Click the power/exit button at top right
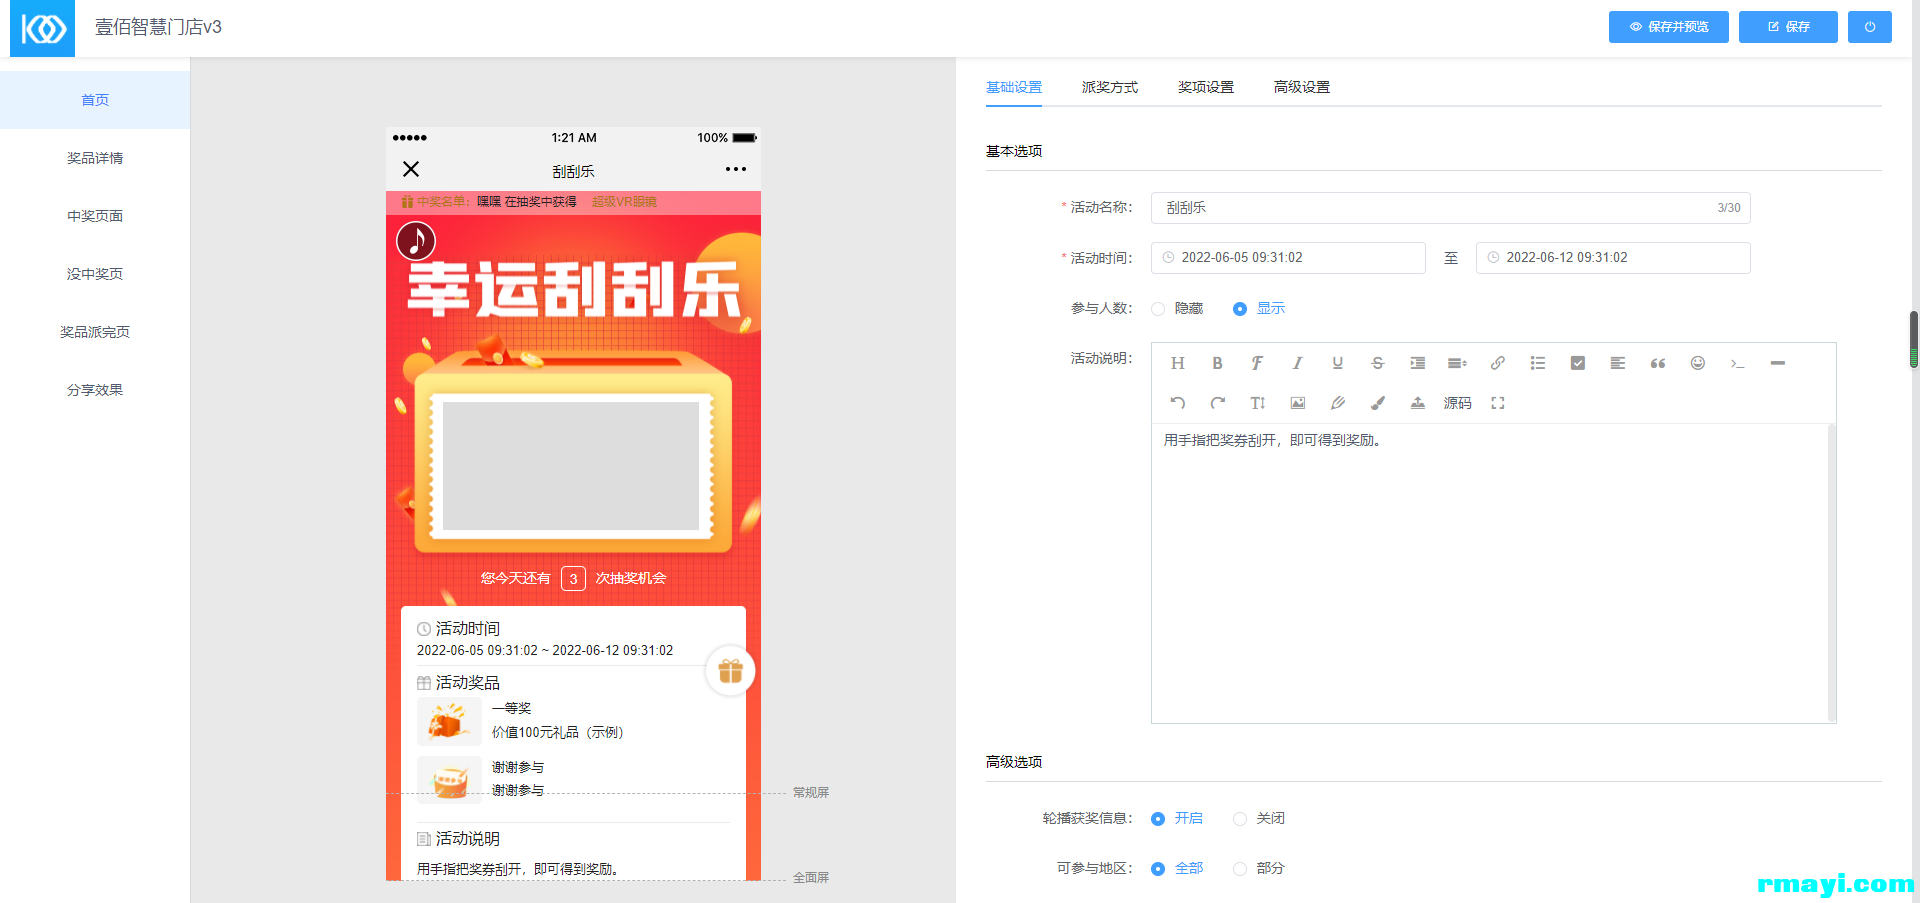The image size is (1920, 903). [x=1870, y=27]
